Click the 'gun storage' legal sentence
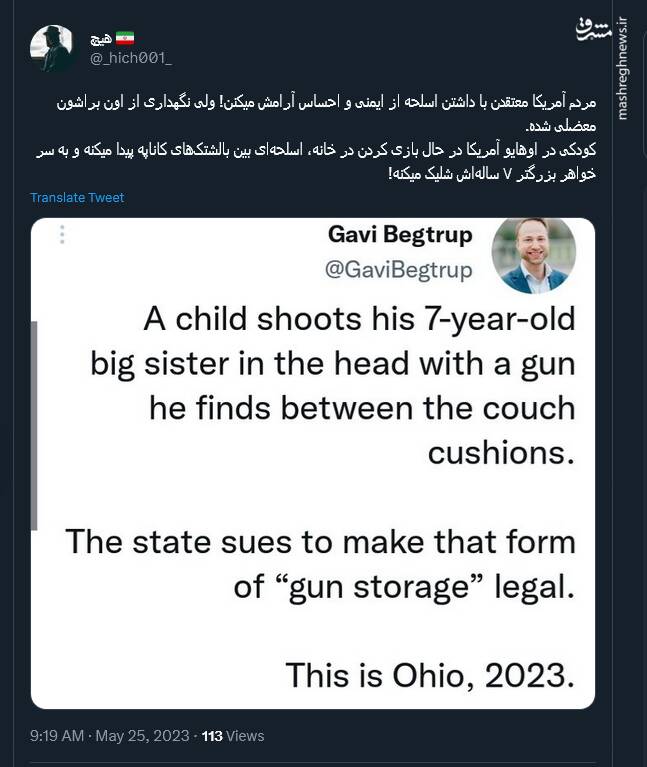 [320, 564]
